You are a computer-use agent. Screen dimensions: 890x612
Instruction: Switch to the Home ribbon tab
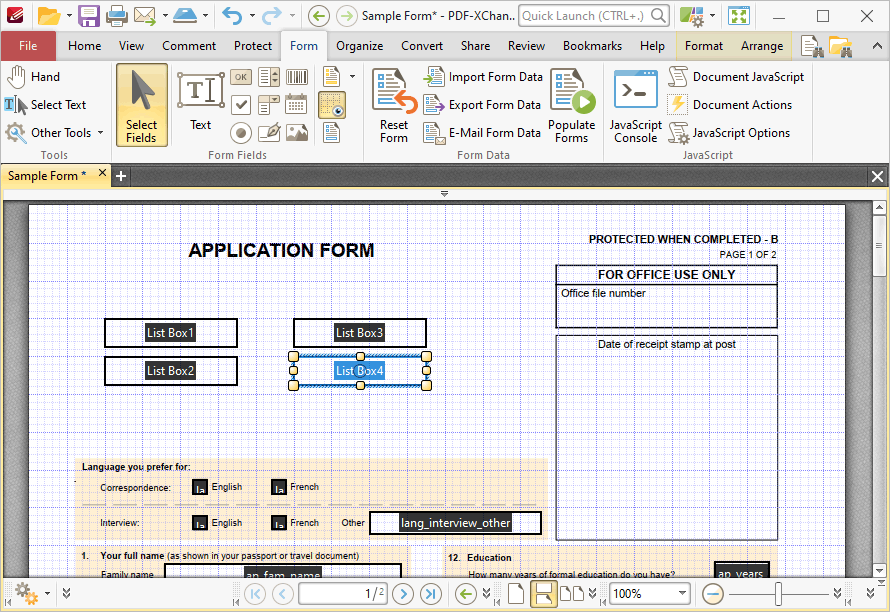(x=85, y=46)
